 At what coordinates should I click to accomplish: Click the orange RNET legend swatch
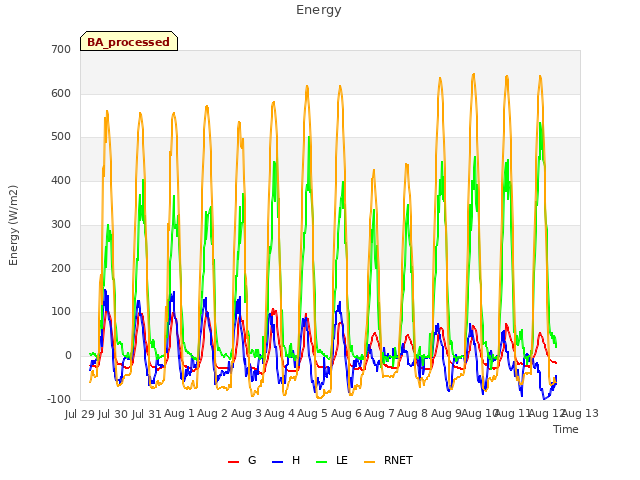[x=369, y=462]
